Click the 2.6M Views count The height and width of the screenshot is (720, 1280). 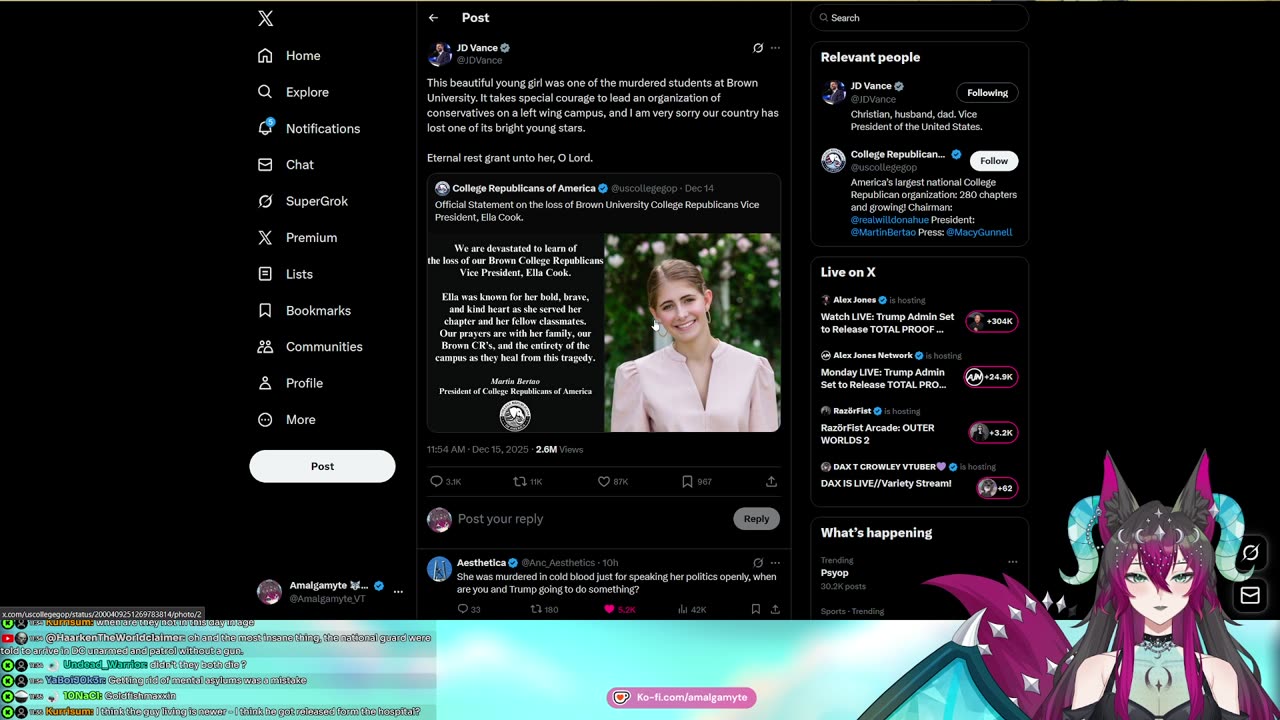[x=559, y=450]
